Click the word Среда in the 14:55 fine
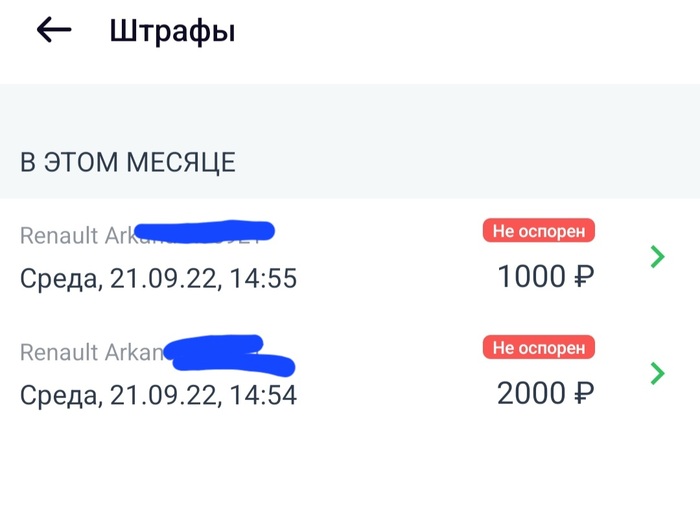Viewport: 700px width, 505px height. [x=58, y=278]
